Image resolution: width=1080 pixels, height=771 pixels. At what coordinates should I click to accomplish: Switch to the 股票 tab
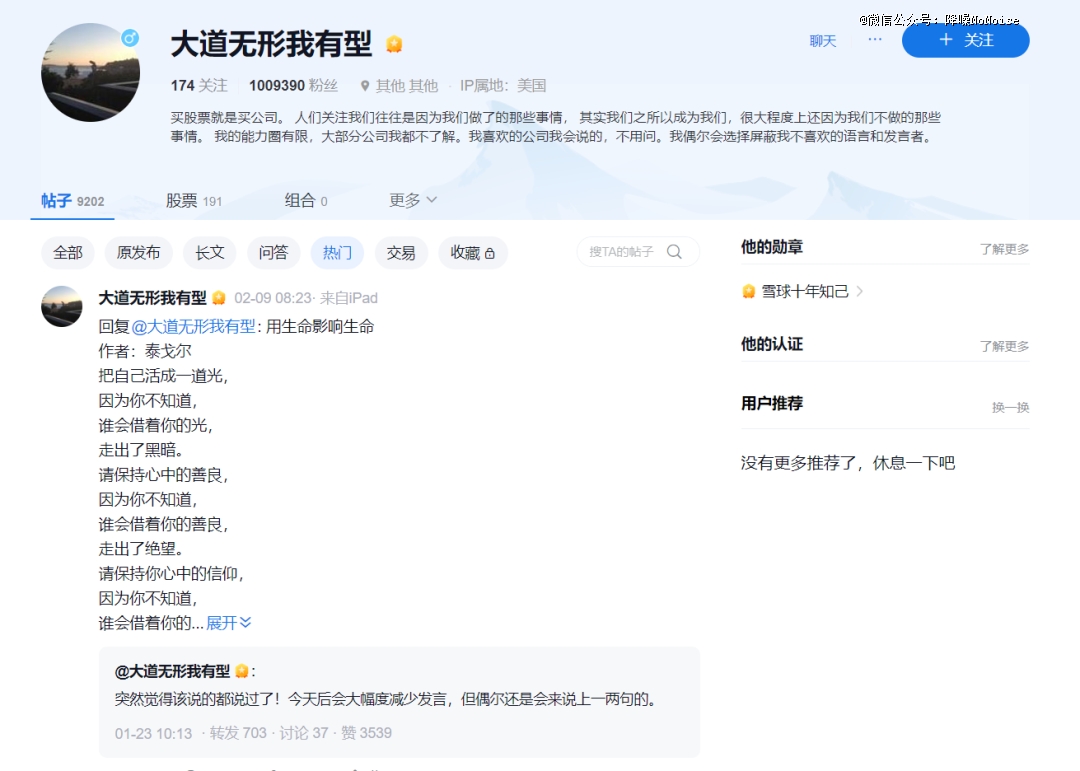click(x=193, y=200)
